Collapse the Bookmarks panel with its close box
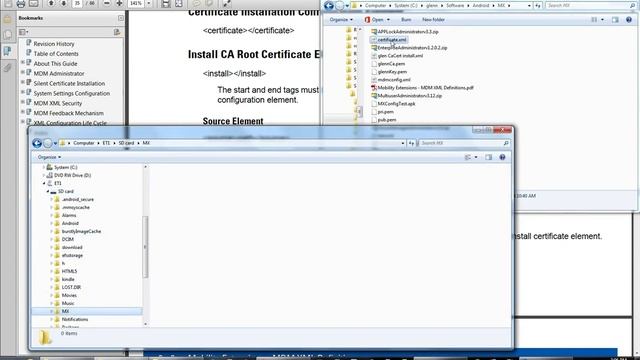Screen dimensions: 640x360 [x=120, y=18]
